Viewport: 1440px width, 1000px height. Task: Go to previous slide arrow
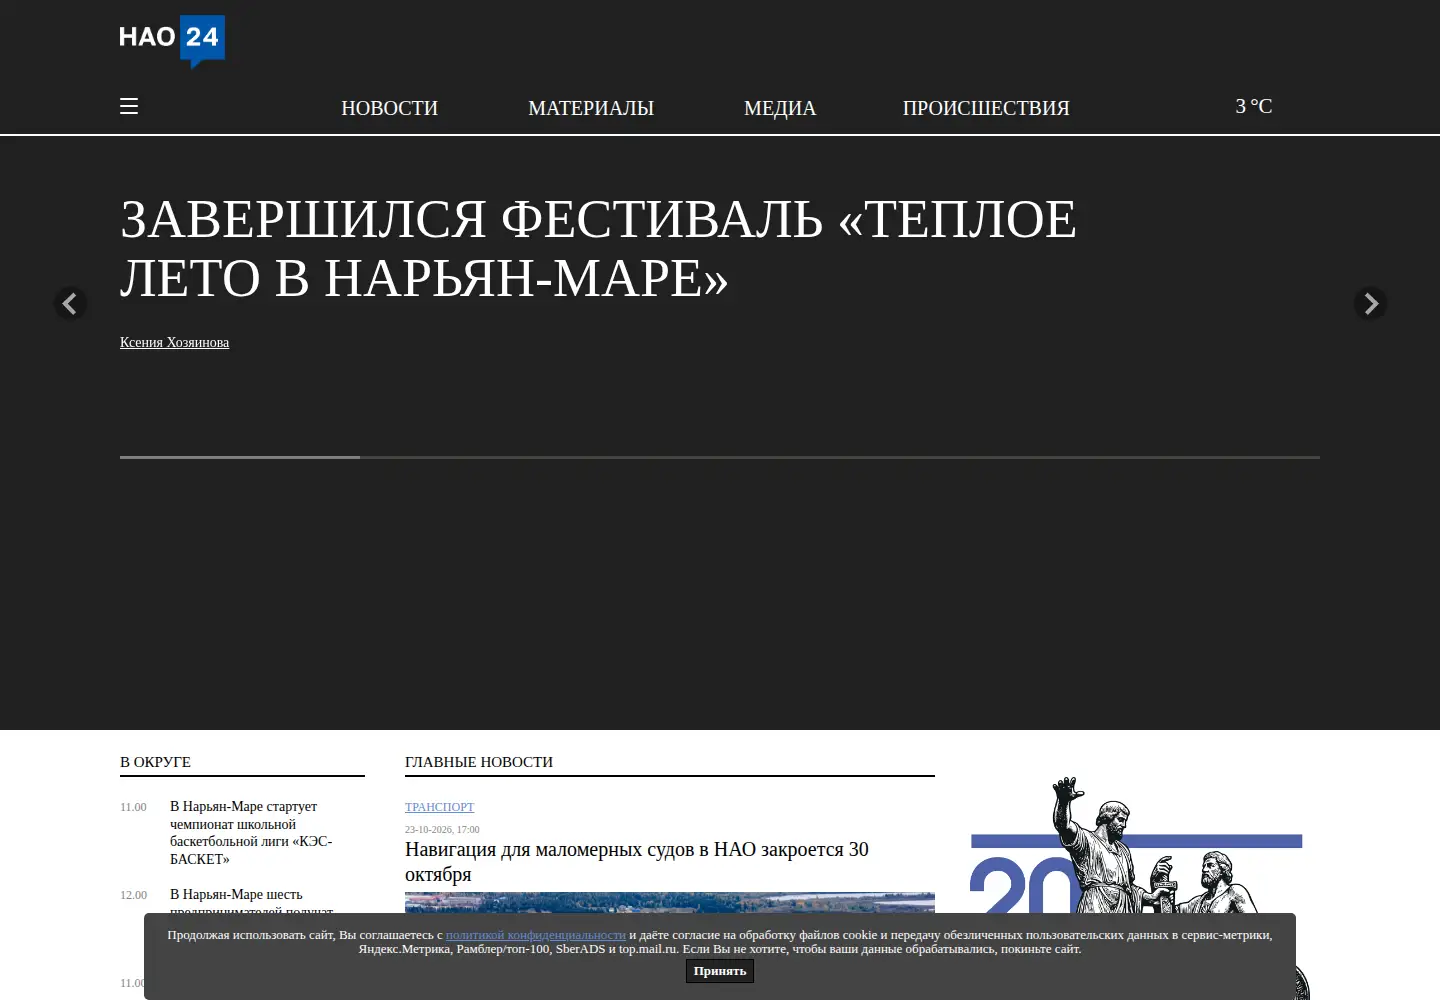70,303
